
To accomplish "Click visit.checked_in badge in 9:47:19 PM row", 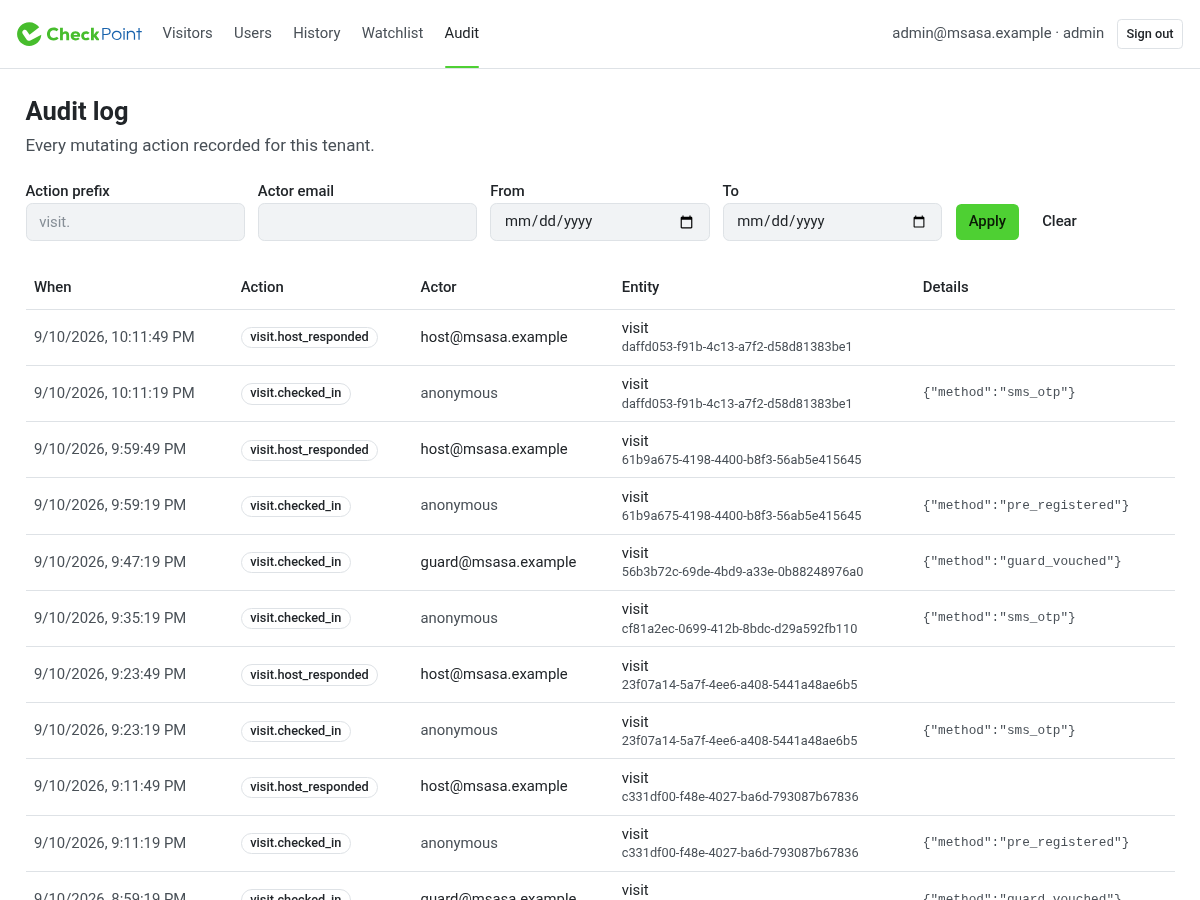I will (x=296, y=562).
